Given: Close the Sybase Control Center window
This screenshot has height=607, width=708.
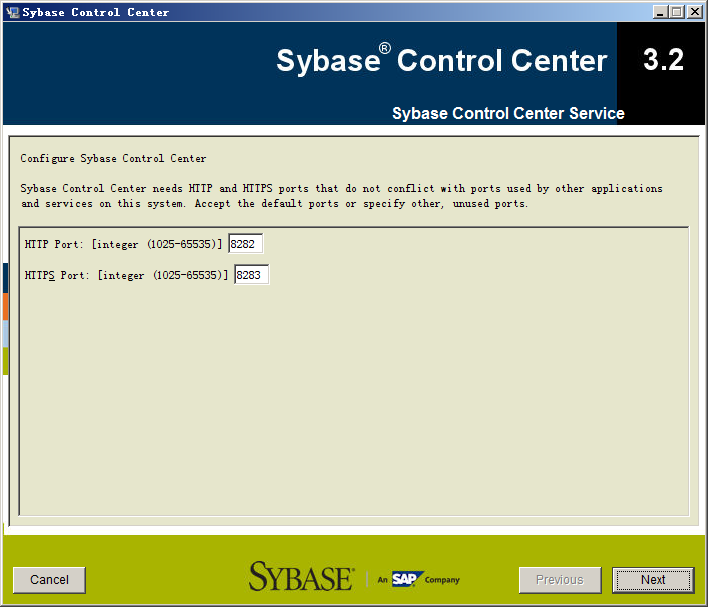Looking at the screenshot, I should (x=694, y=12).
